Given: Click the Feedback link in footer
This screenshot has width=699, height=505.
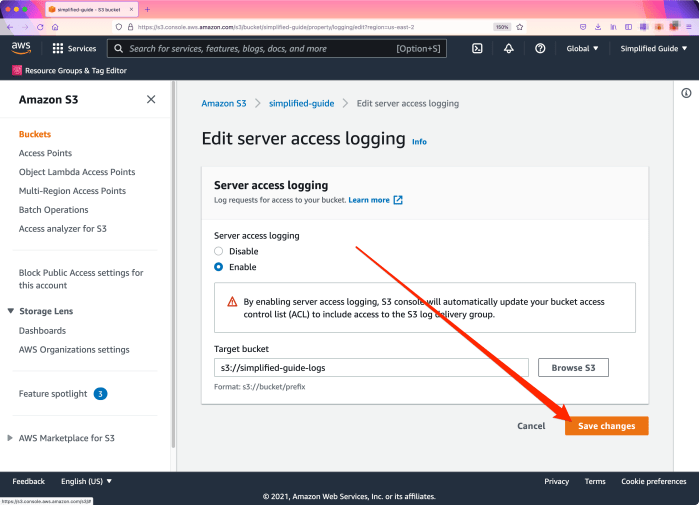Looking at the screenshot, I should tap(29, 481).
